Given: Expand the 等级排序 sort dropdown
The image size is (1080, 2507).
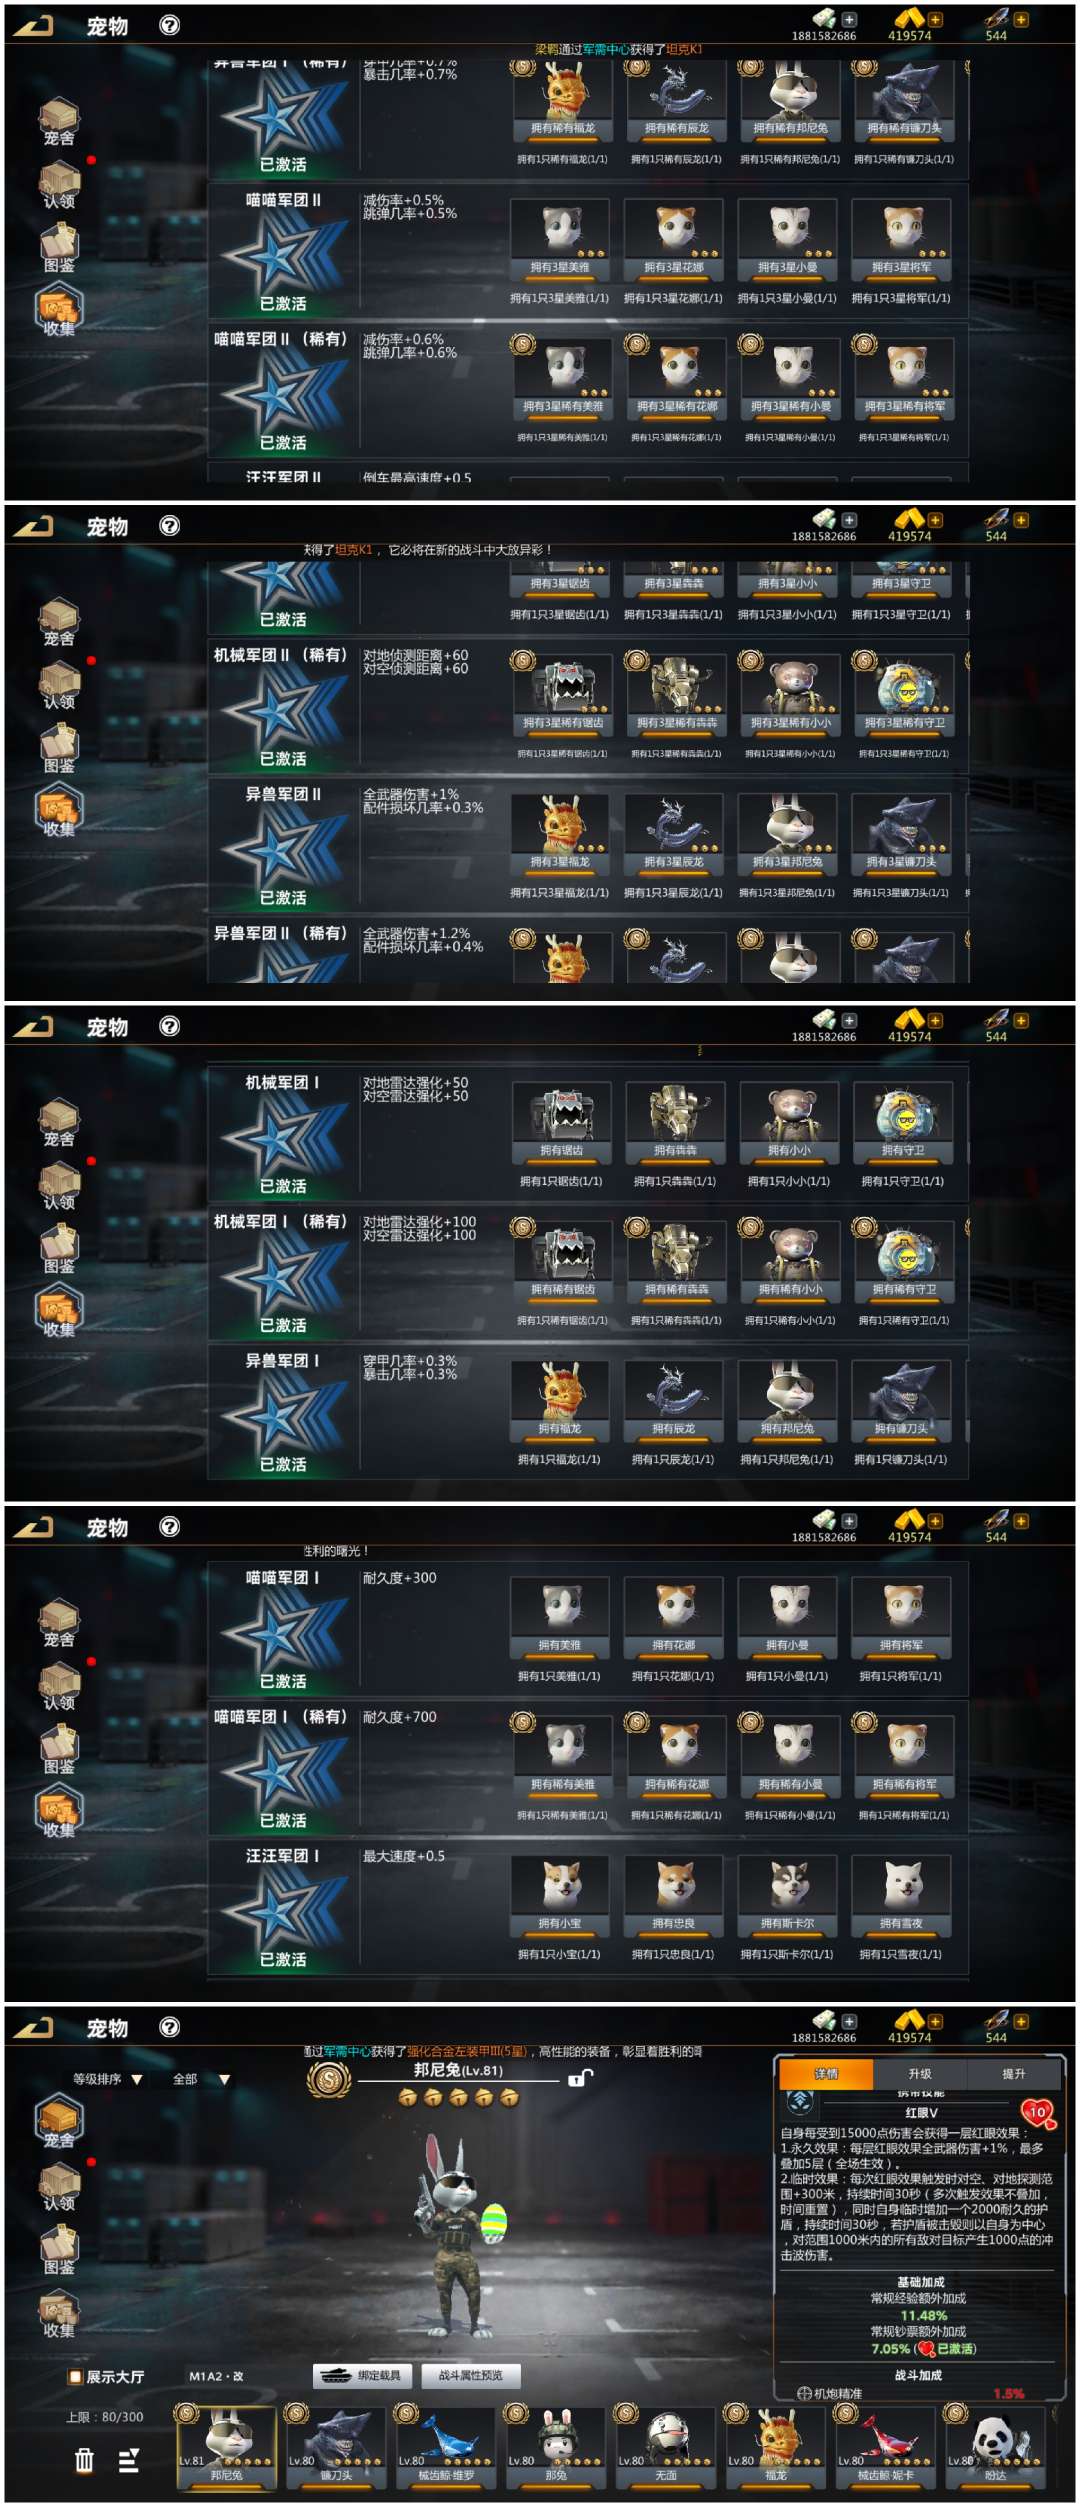Looking at the screenshot, I should click(x=107, y=2079).
